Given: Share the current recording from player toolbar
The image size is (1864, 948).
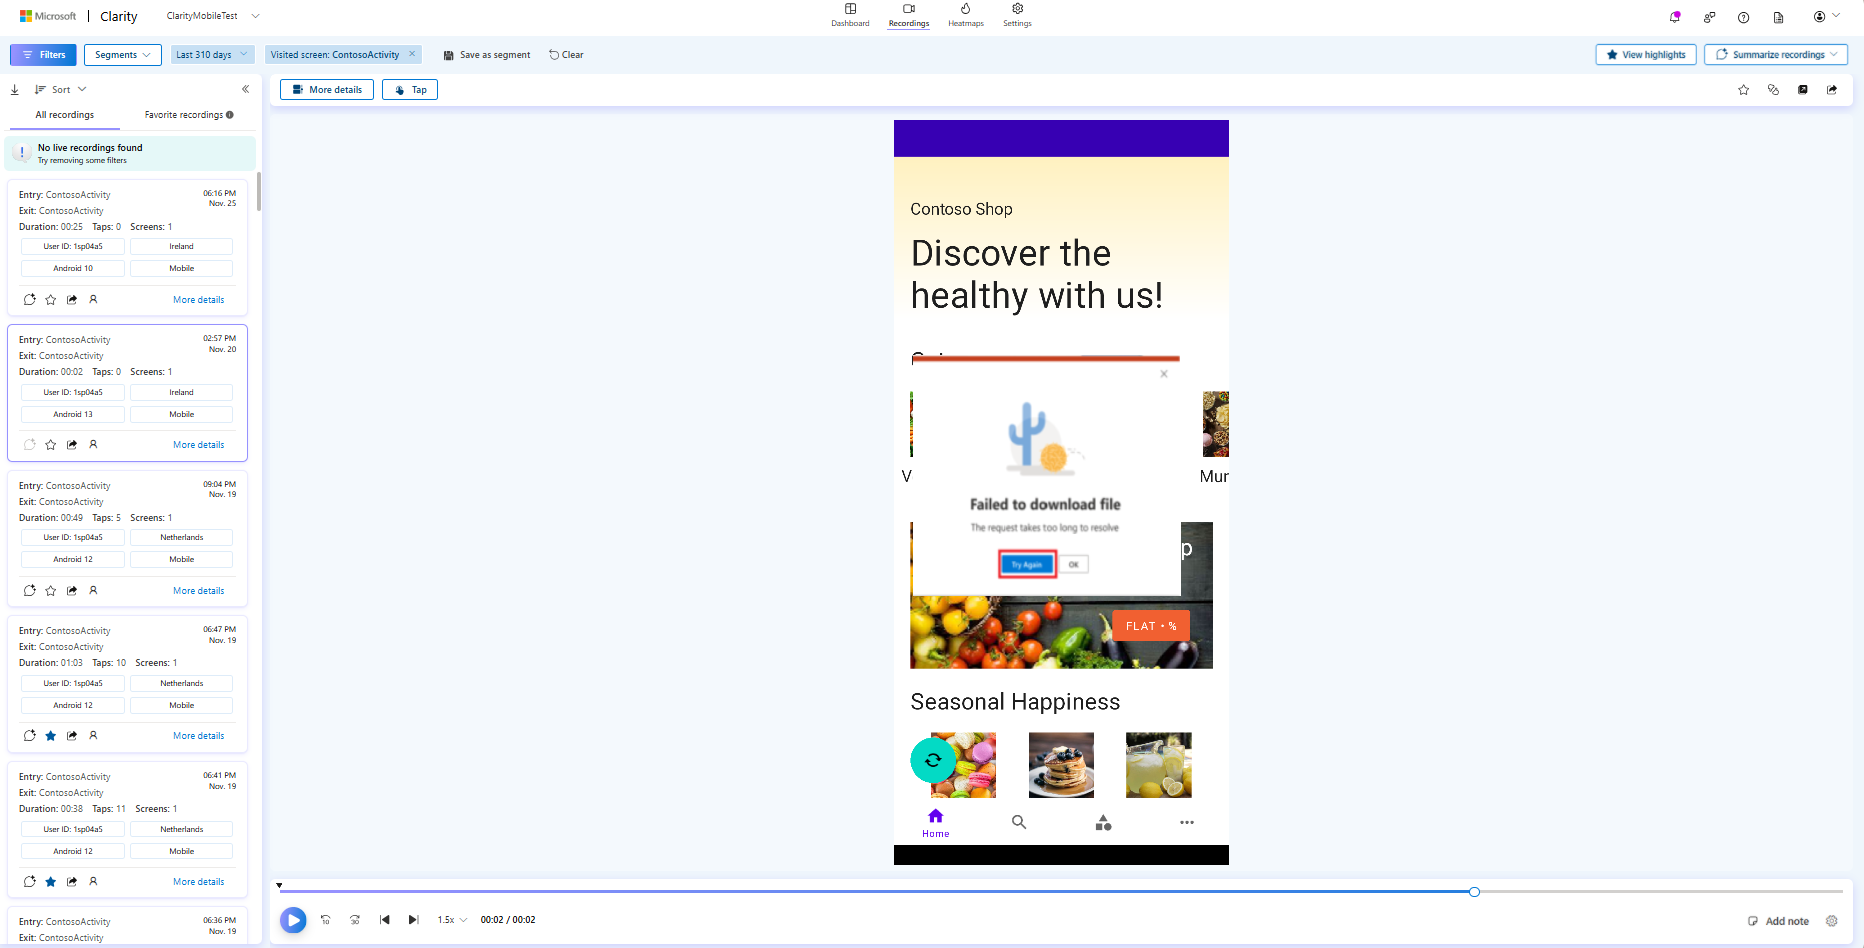Looking at the screenshot, I should (1832, 90).
